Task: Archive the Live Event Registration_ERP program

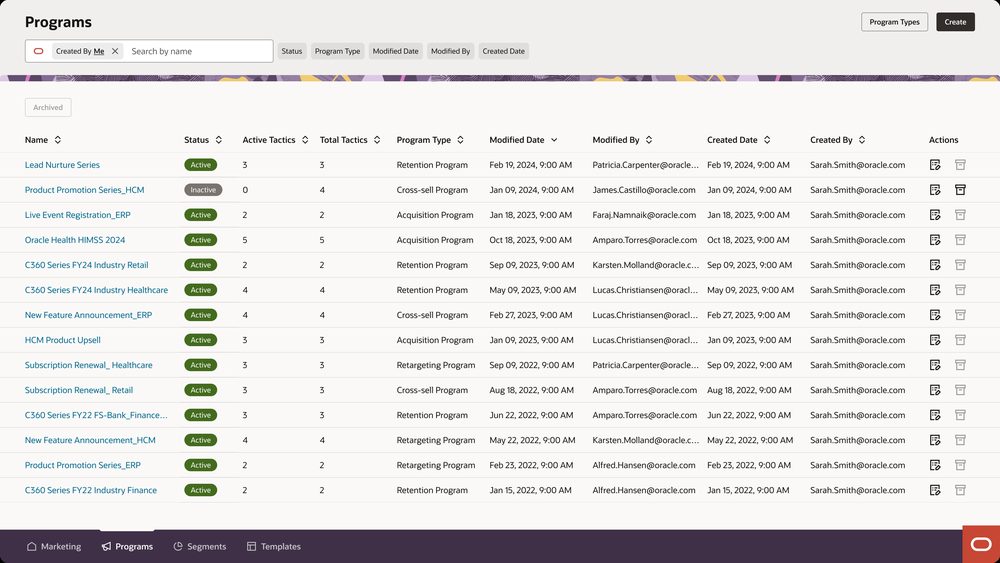Action: pyautogui.click(x=960, y=215)
